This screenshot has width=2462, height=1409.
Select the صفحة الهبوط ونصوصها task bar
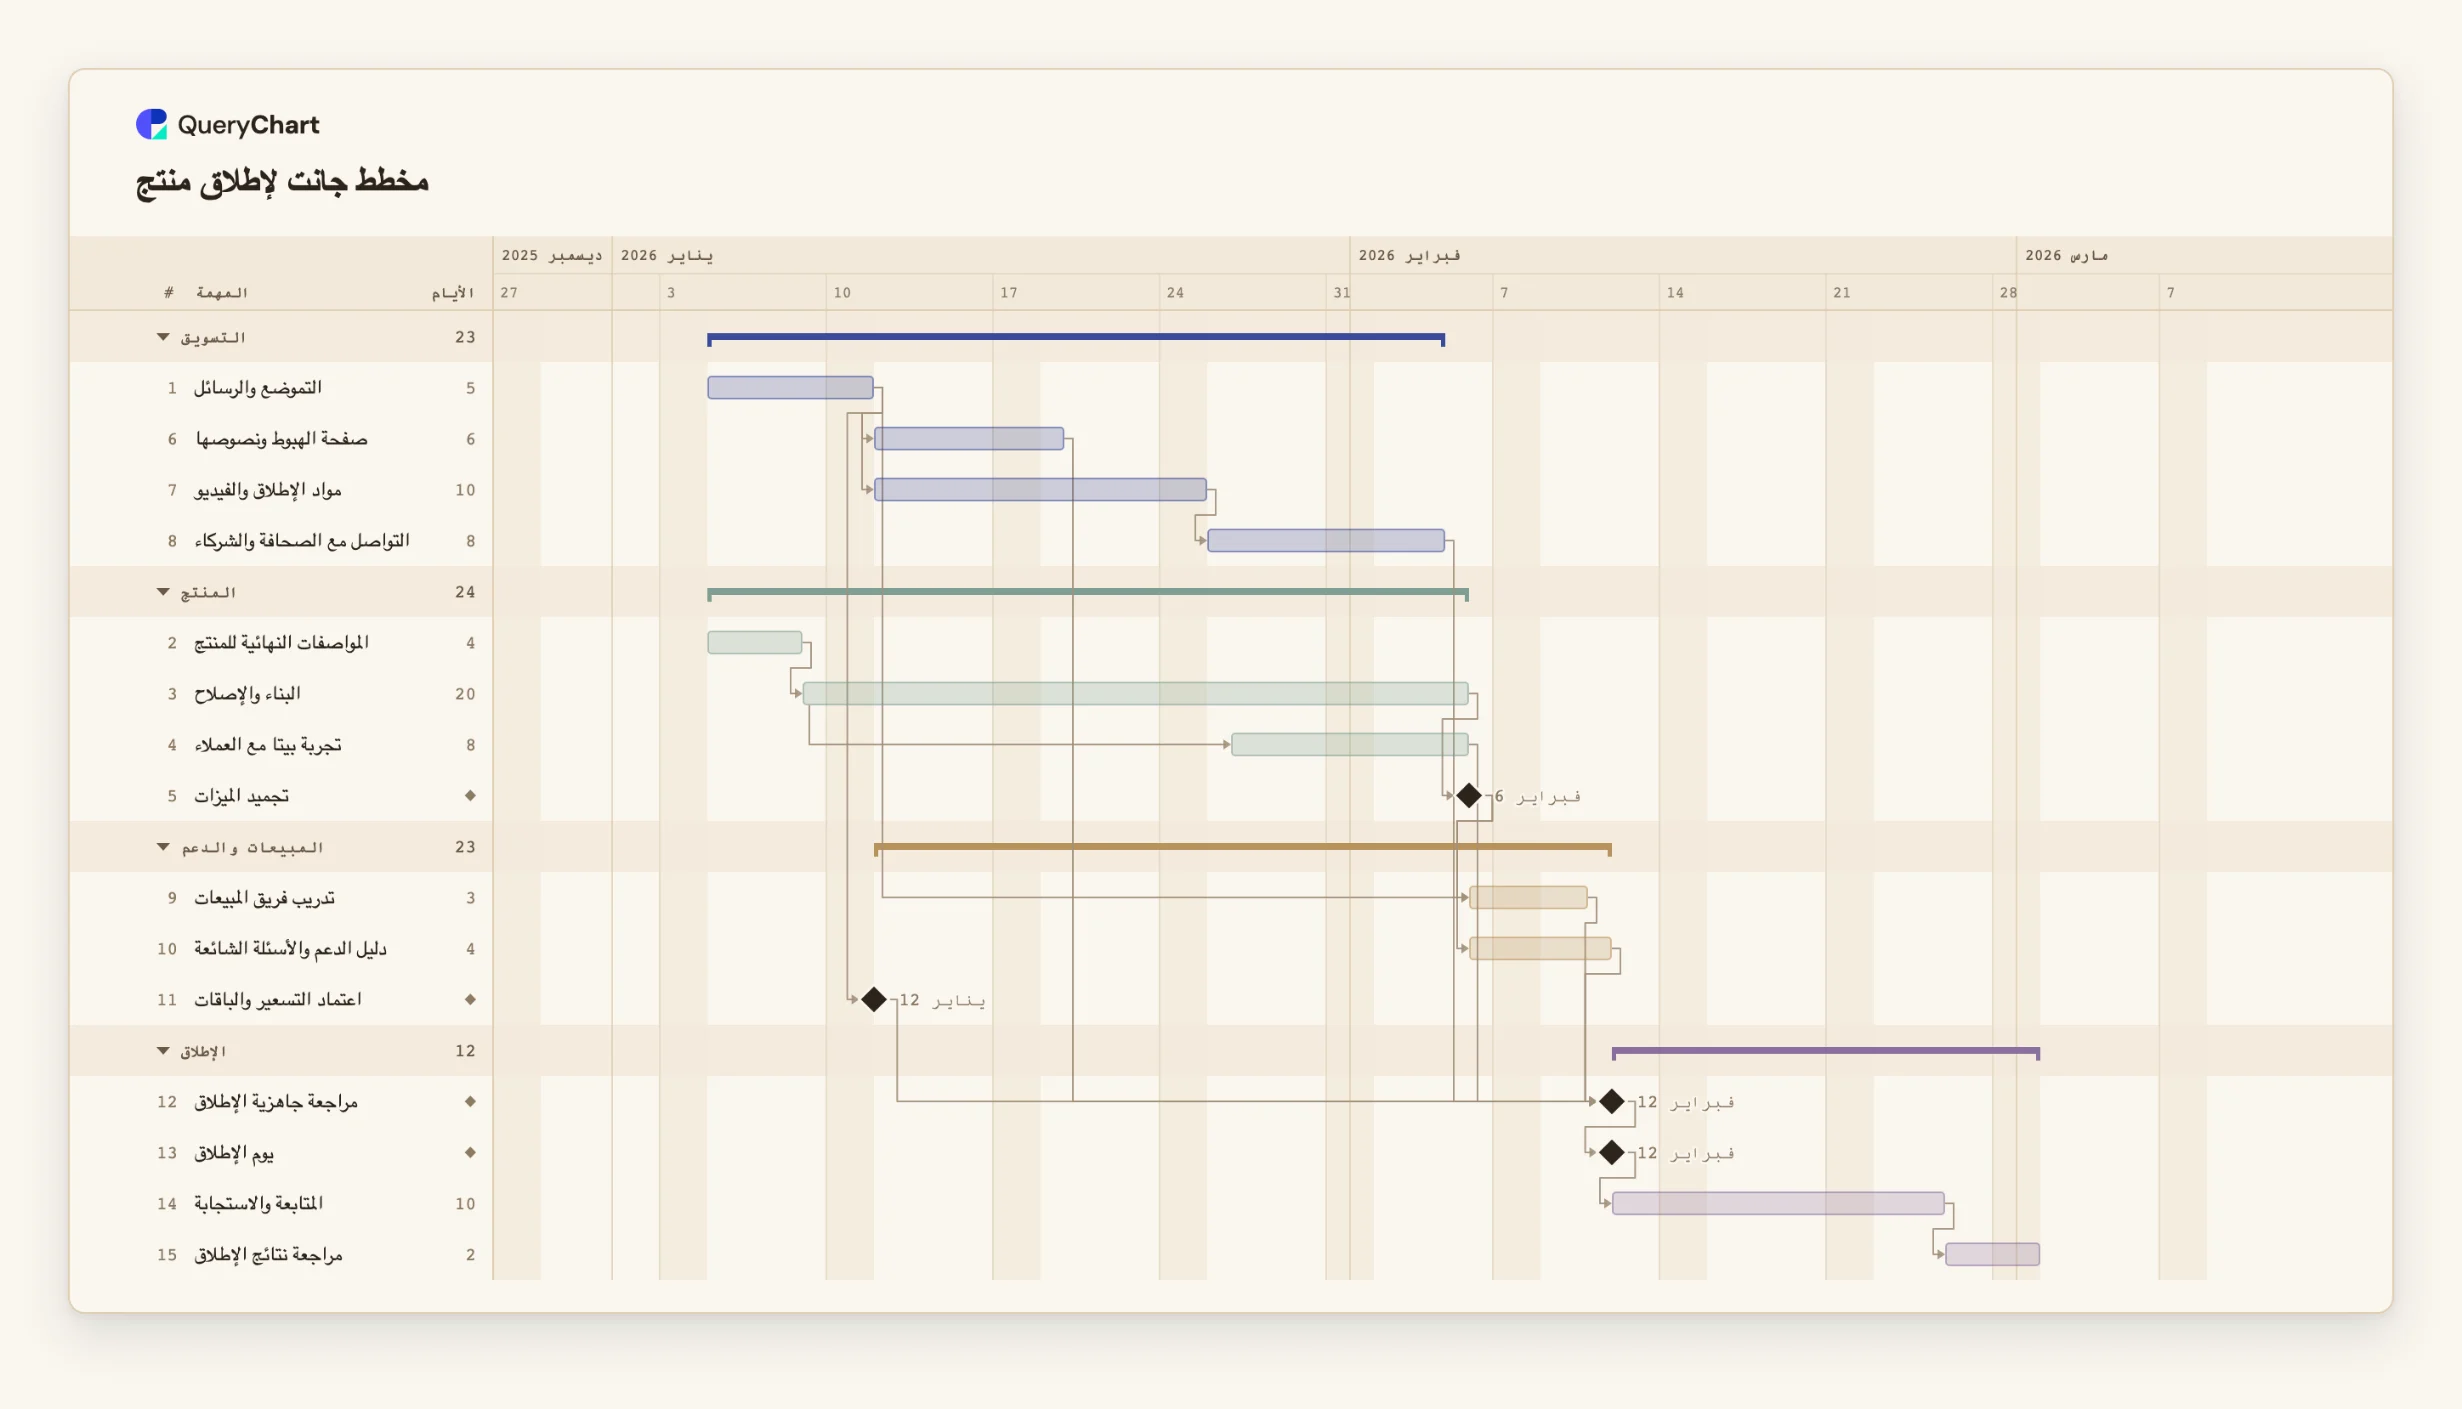click(969, 438)
